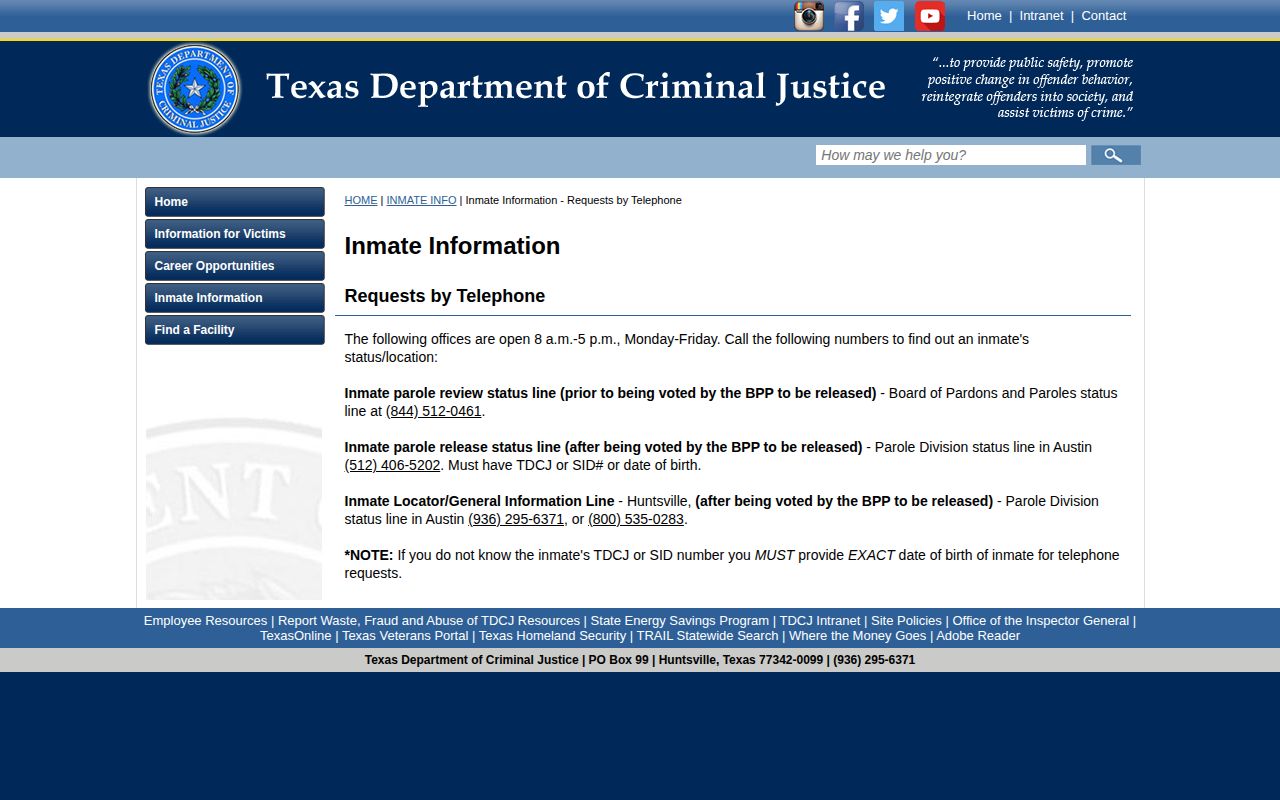The height and width of the screenshot is (800, 1280).
Task: Choose Find a Facility in sidebar
Action: click(x=235, y=330)
